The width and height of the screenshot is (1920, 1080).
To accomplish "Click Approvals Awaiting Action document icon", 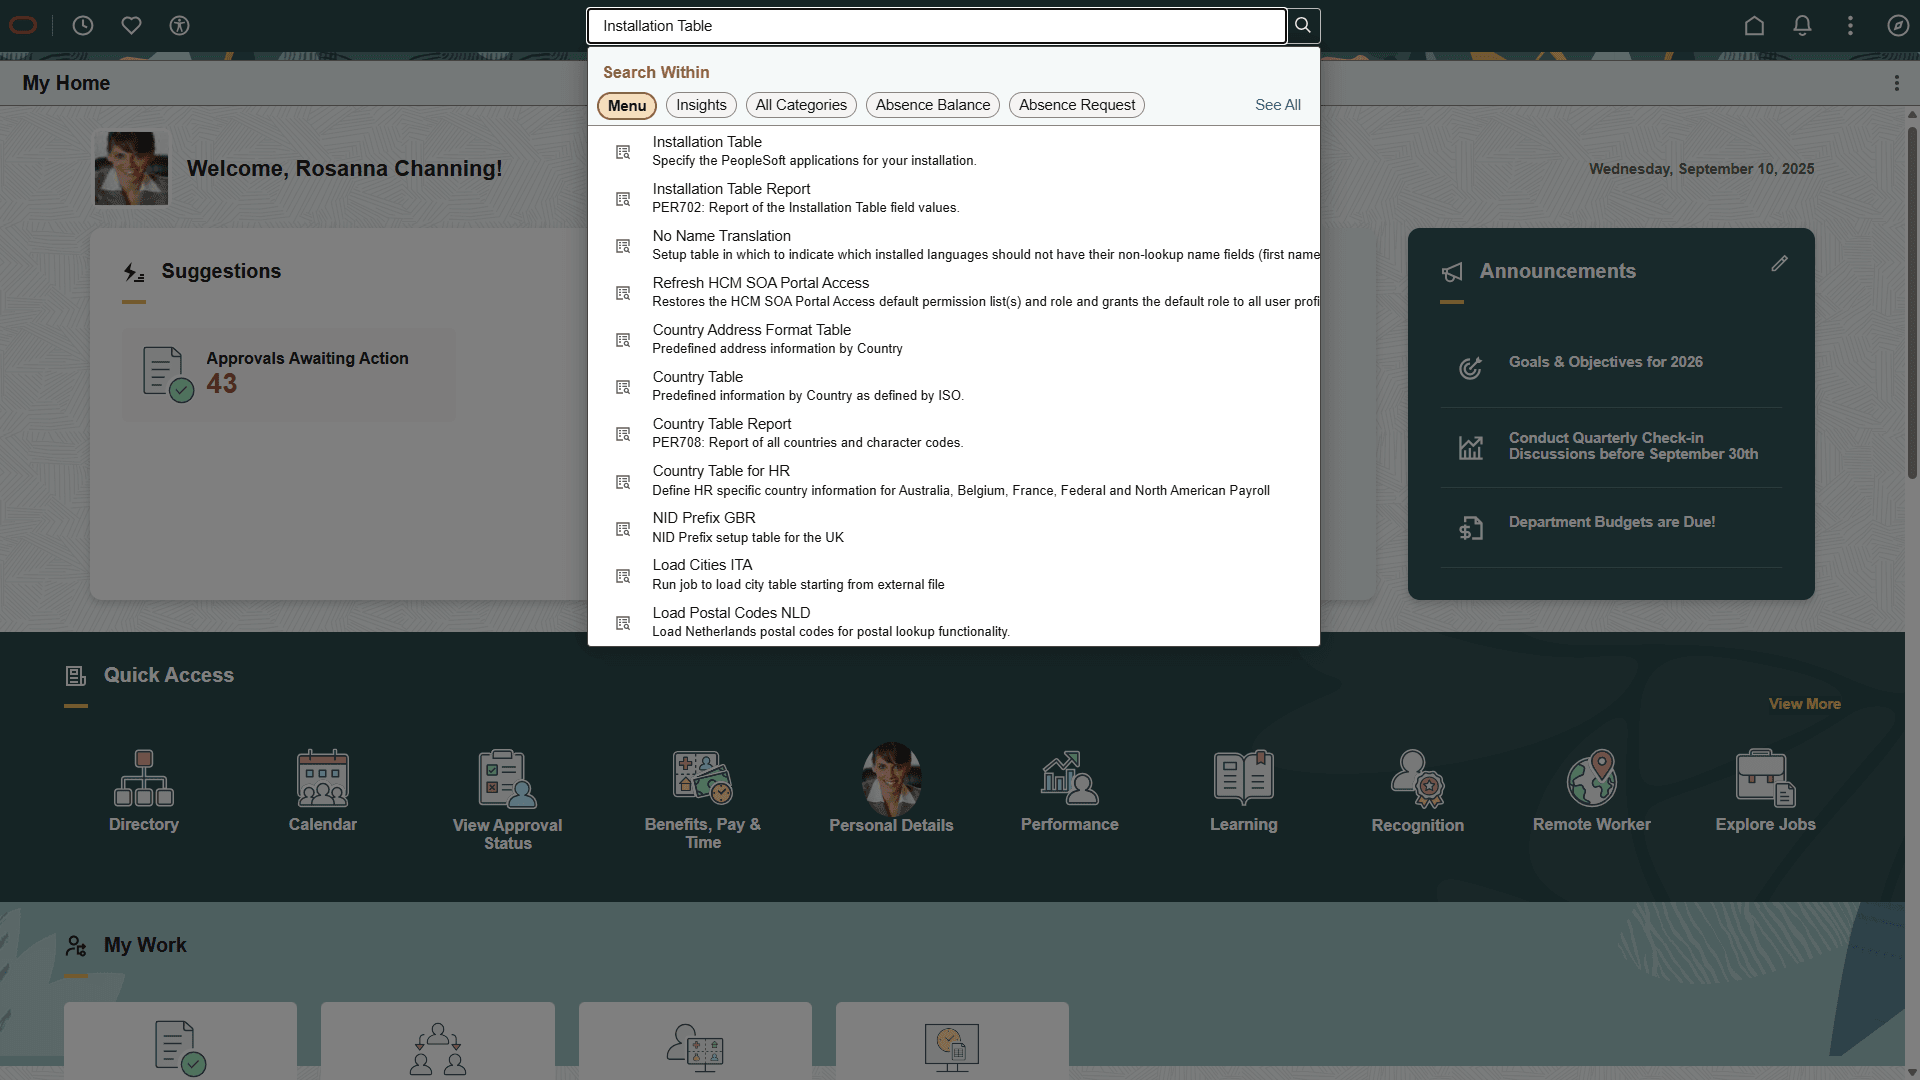I will tap(167, 374).
